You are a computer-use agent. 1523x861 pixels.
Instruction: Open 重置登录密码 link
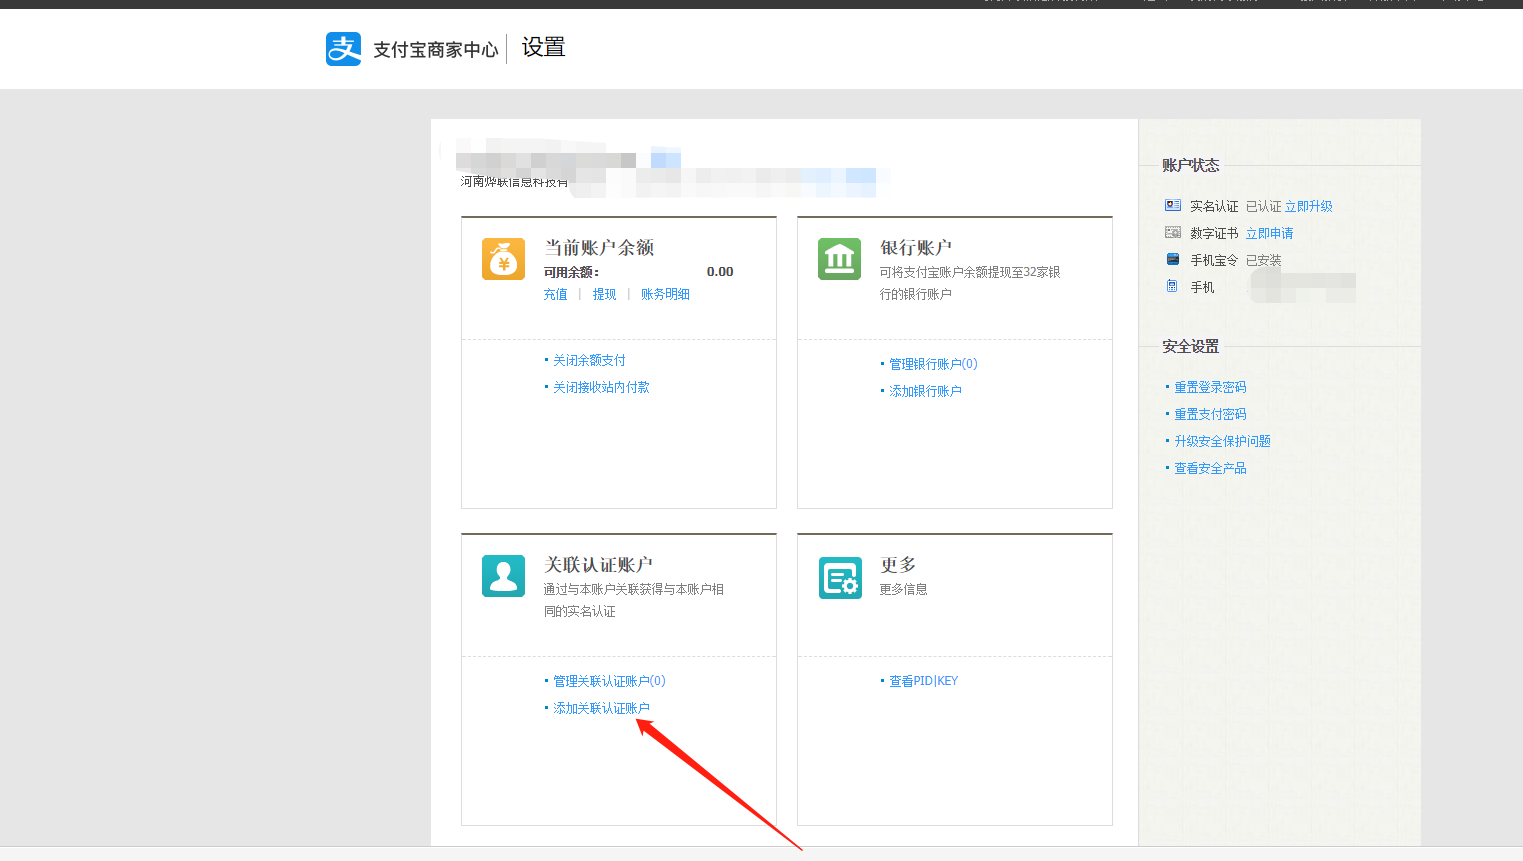1210,387
